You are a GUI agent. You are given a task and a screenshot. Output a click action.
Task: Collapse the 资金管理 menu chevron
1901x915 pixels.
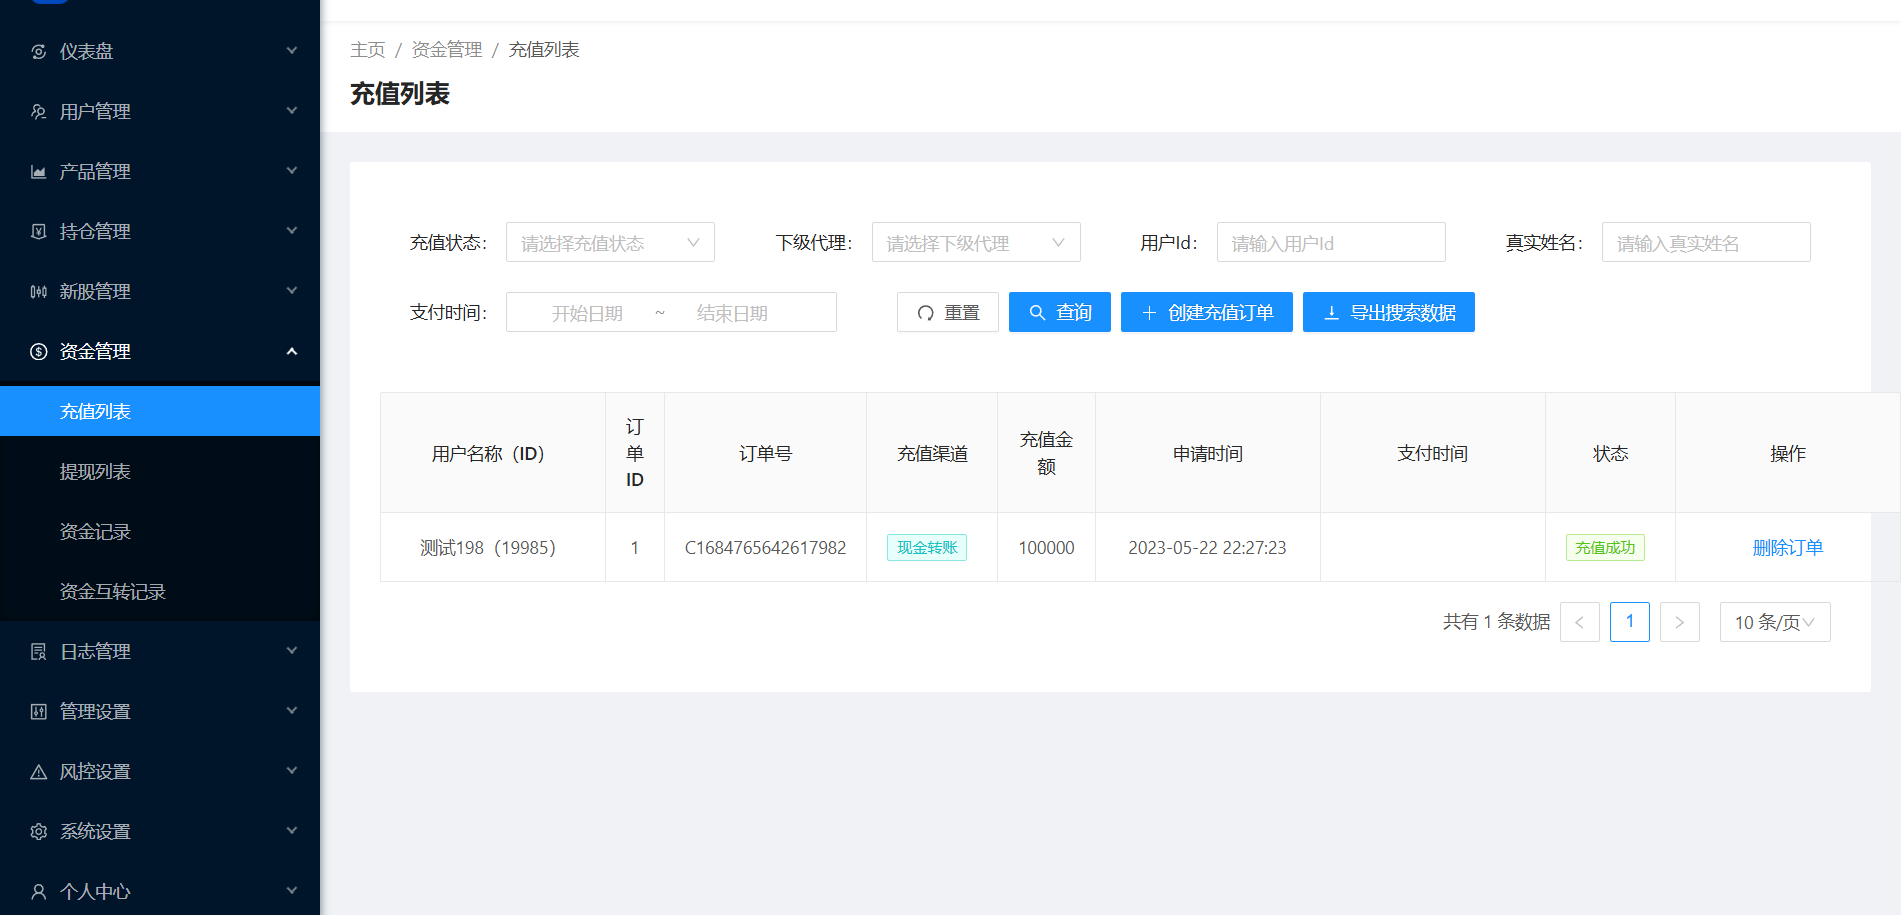pos(292,351)
